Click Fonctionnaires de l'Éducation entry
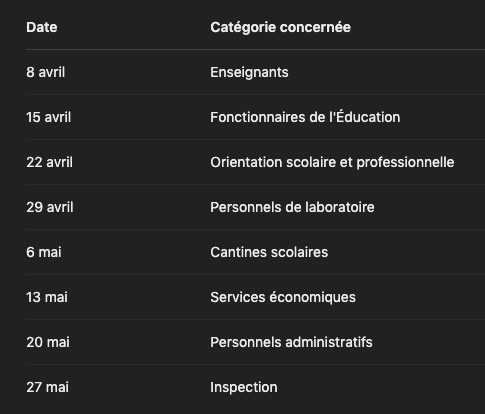 (305, 117)
